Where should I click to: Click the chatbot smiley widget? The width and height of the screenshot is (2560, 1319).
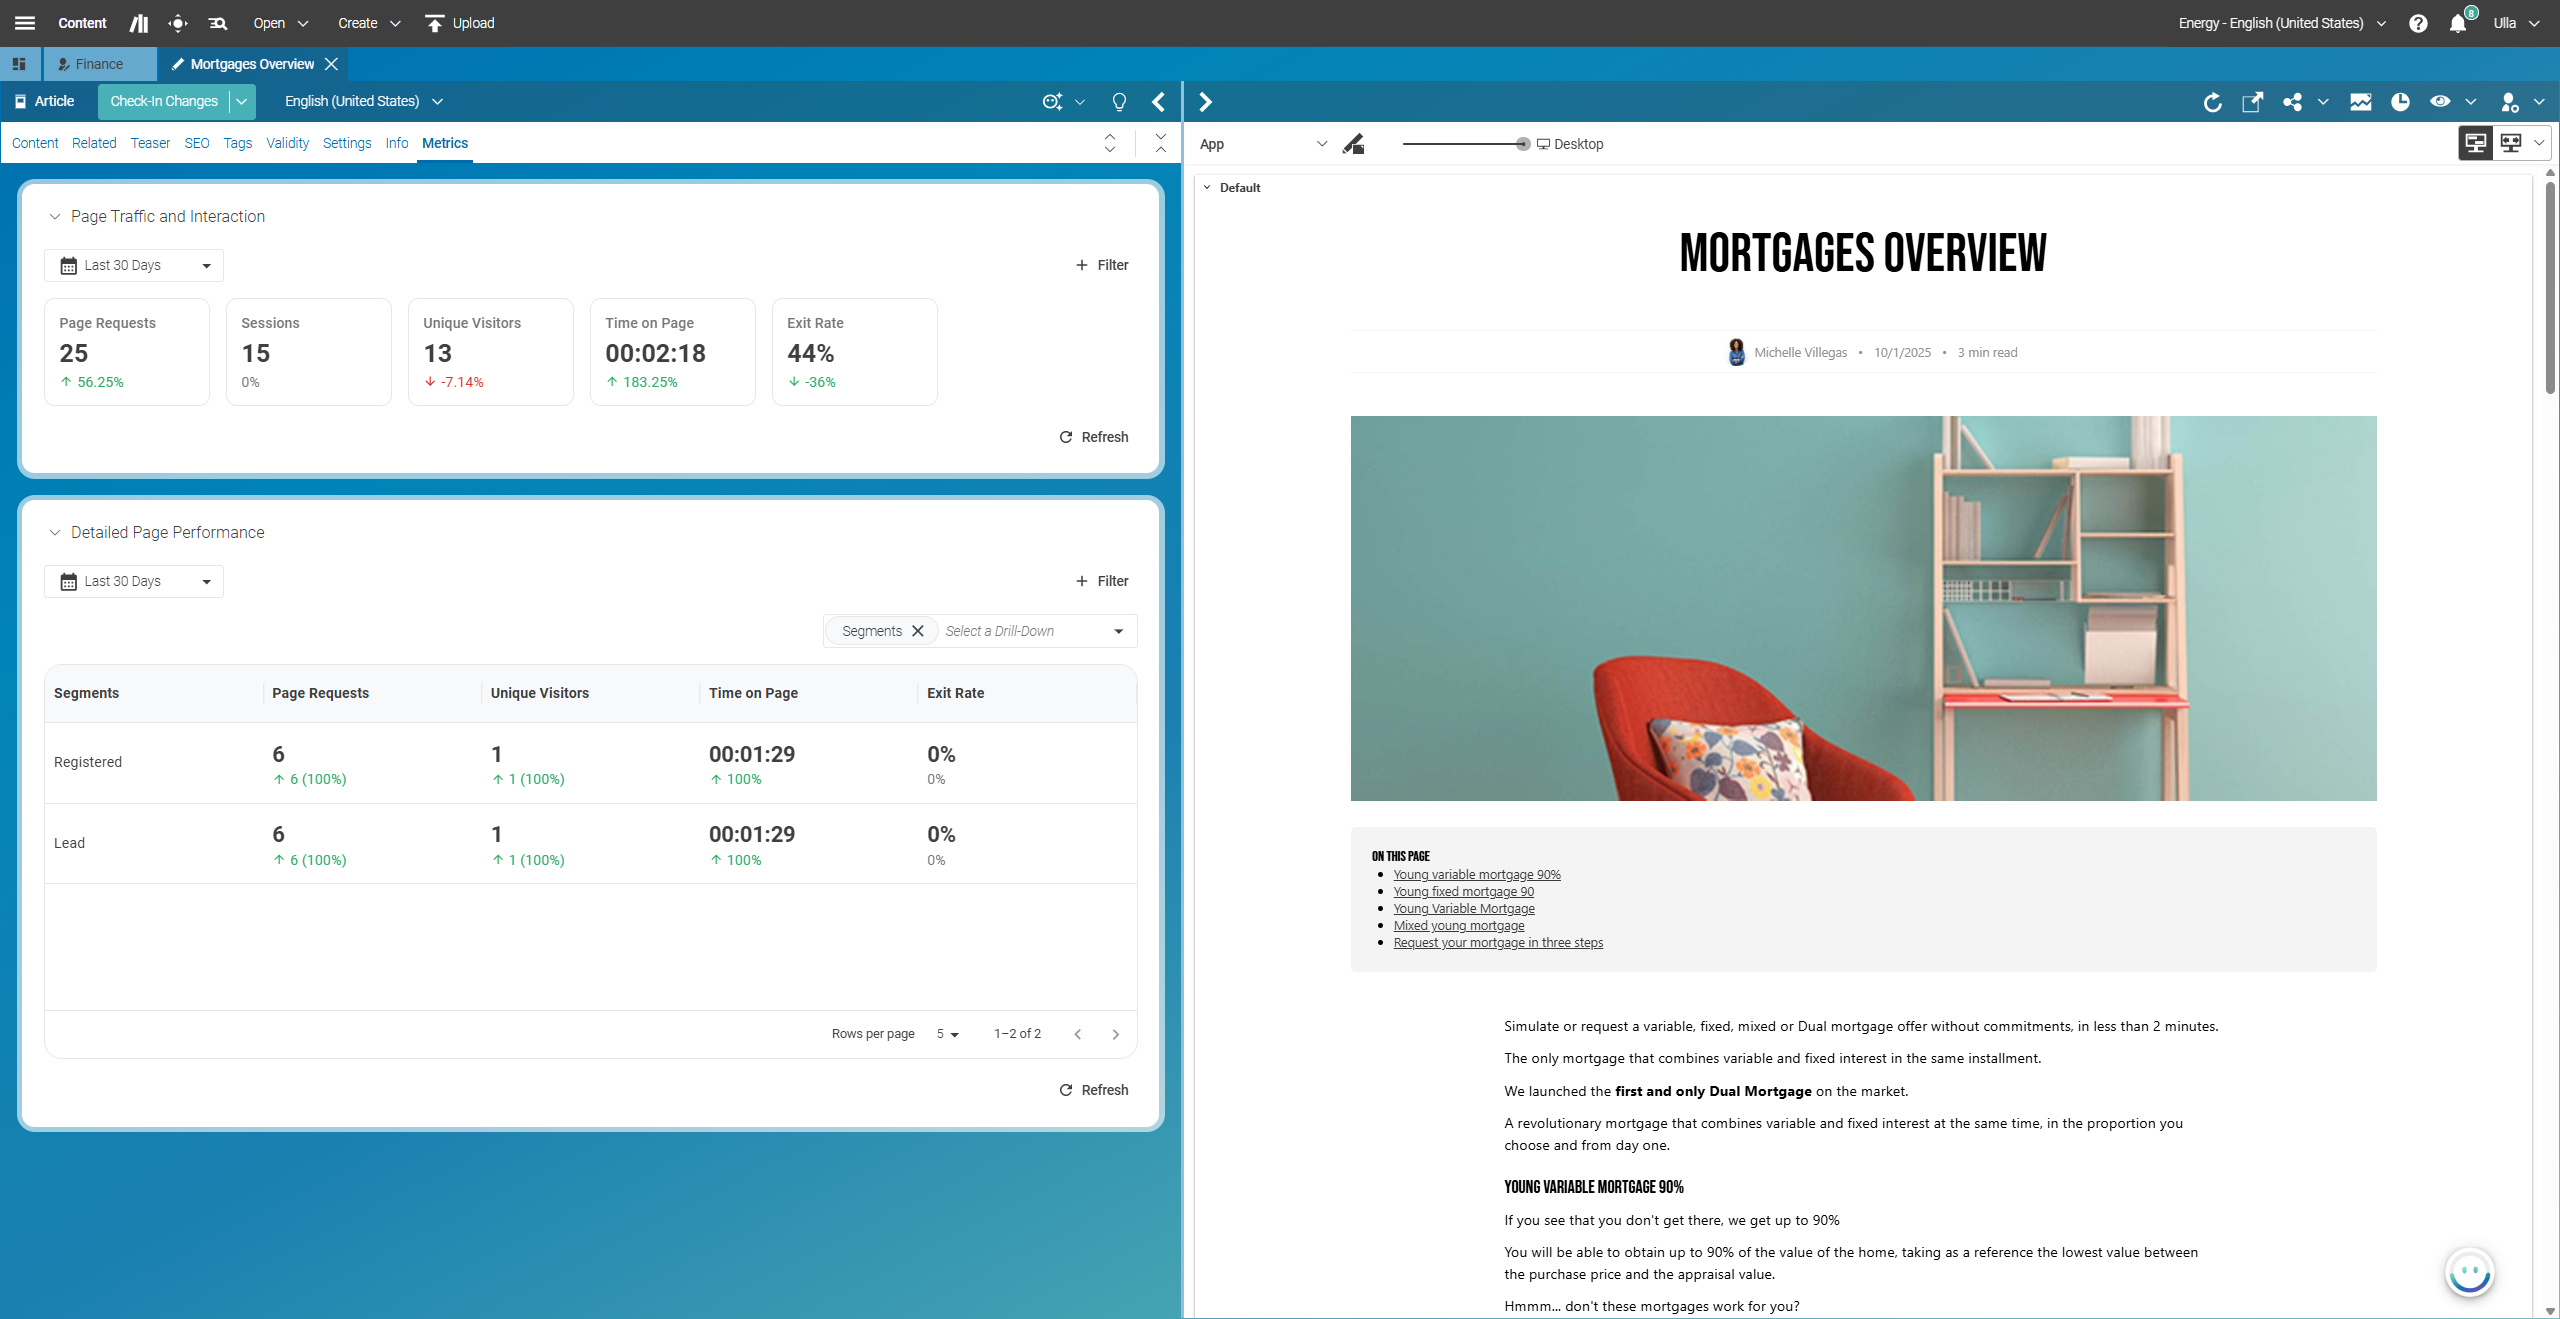click(2469, 1273)
